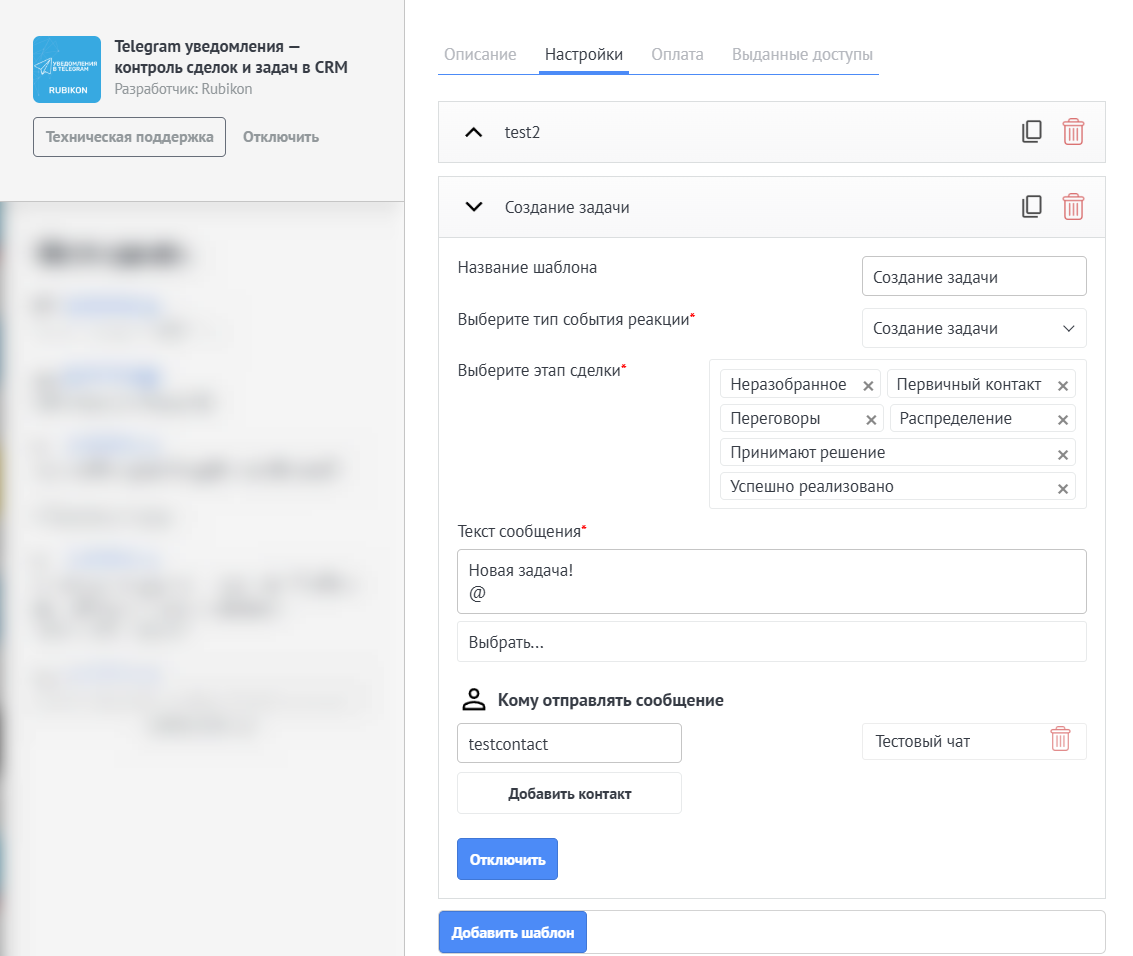Open the Выбрать... variable dropdown
The image size is (1133, 956).
[x=772, y=642]
